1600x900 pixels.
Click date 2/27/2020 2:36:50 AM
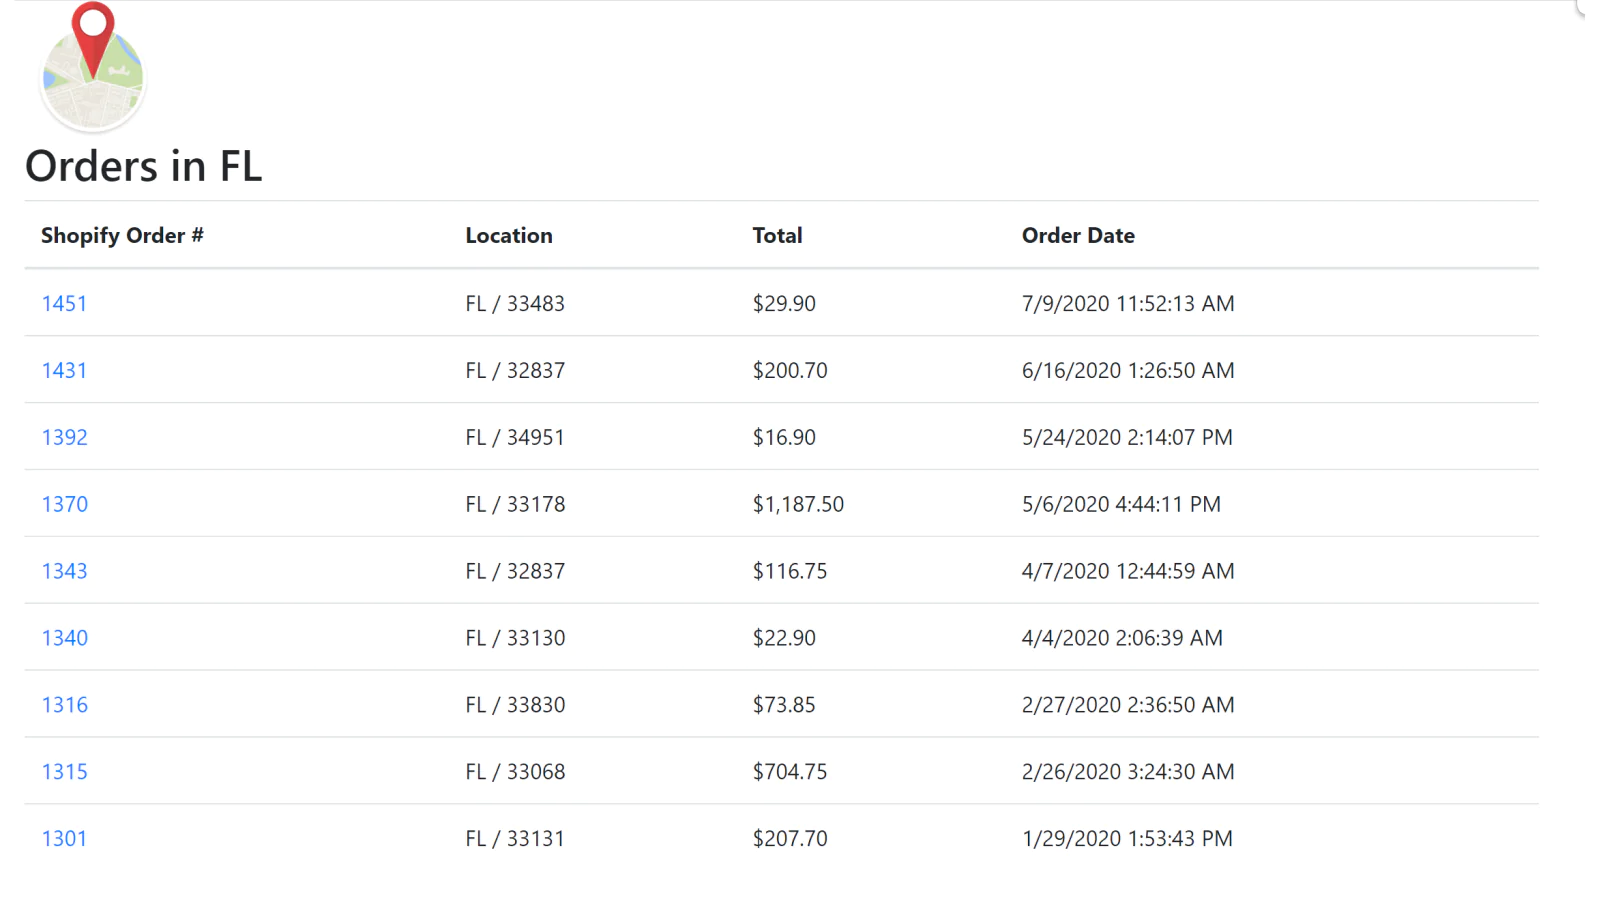click(1128, 705)
